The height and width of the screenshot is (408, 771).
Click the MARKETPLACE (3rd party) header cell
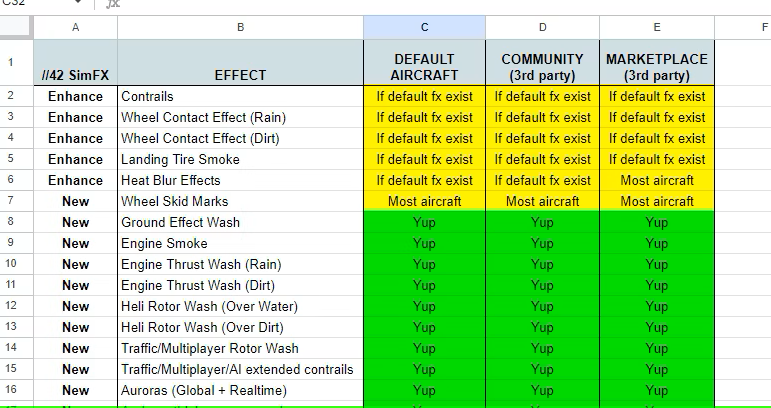point(657,62)
